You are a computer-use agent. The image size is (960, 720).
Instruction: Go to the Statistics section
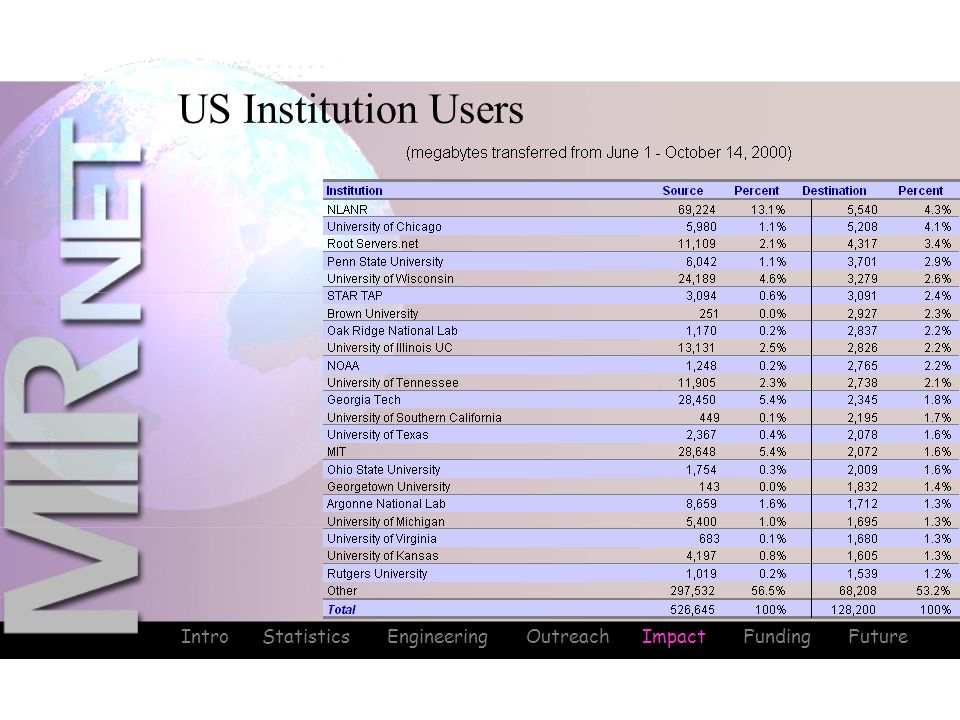click(x=306, y=637)
